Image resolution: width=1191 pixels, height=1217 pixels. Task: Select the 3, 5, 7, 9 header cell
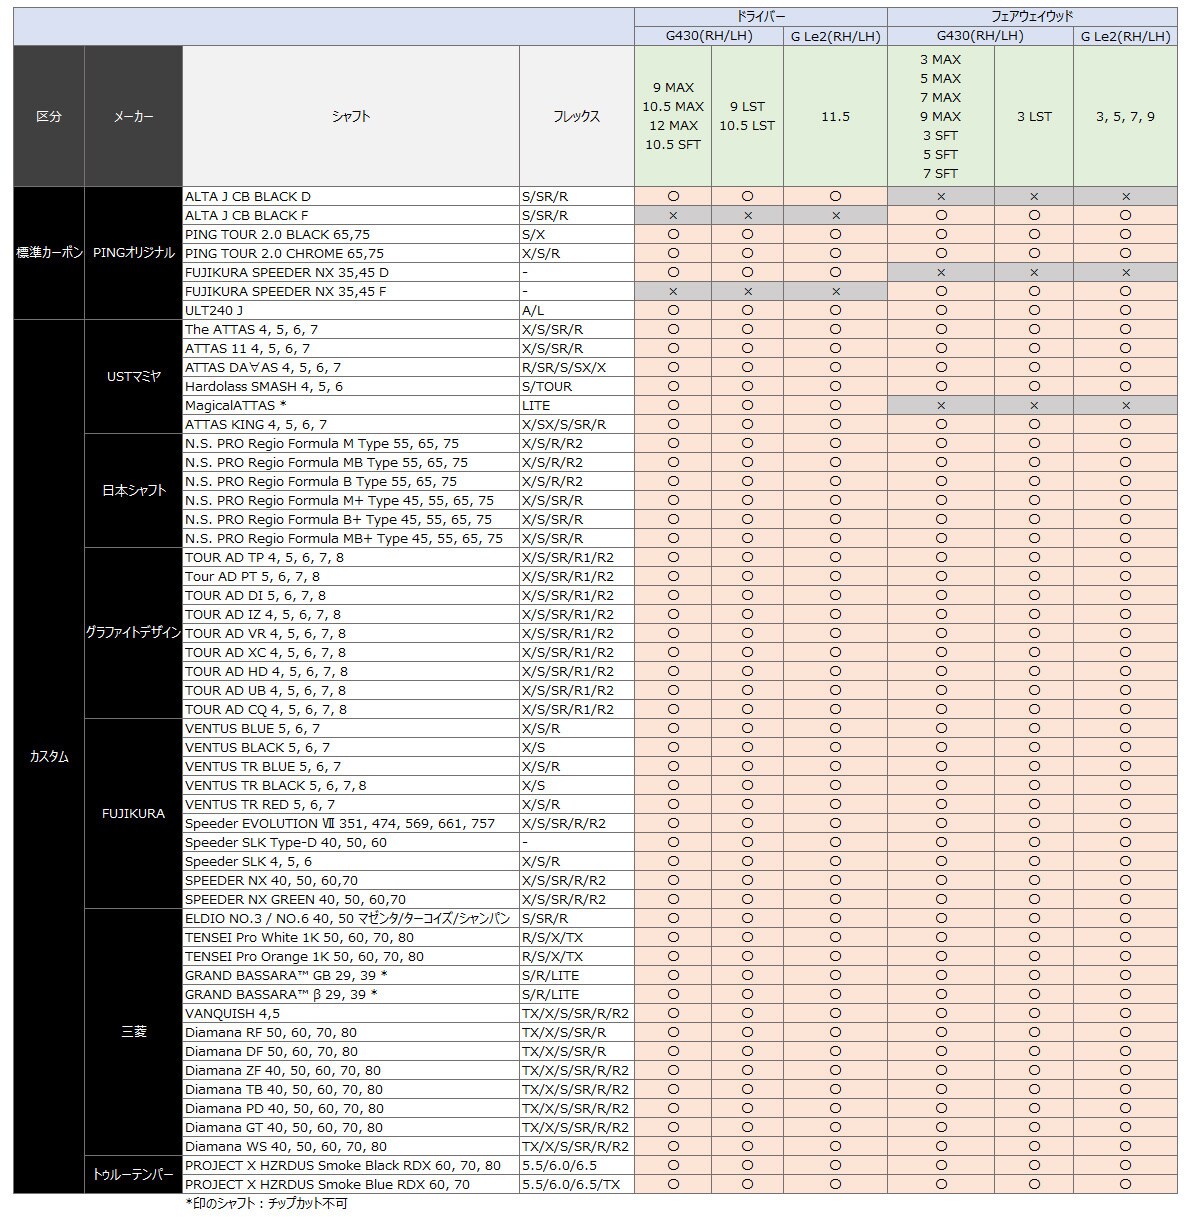tap(1125, 116)
